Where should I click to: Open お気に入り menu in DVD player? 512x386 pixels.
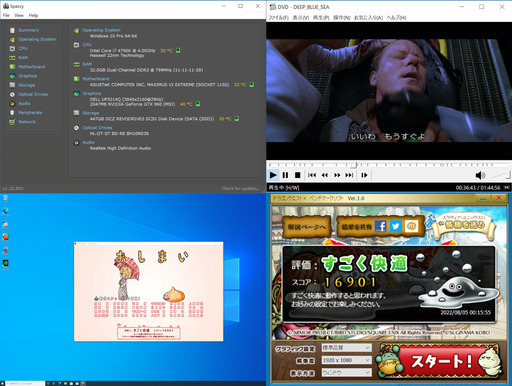[x=368, y=18]
